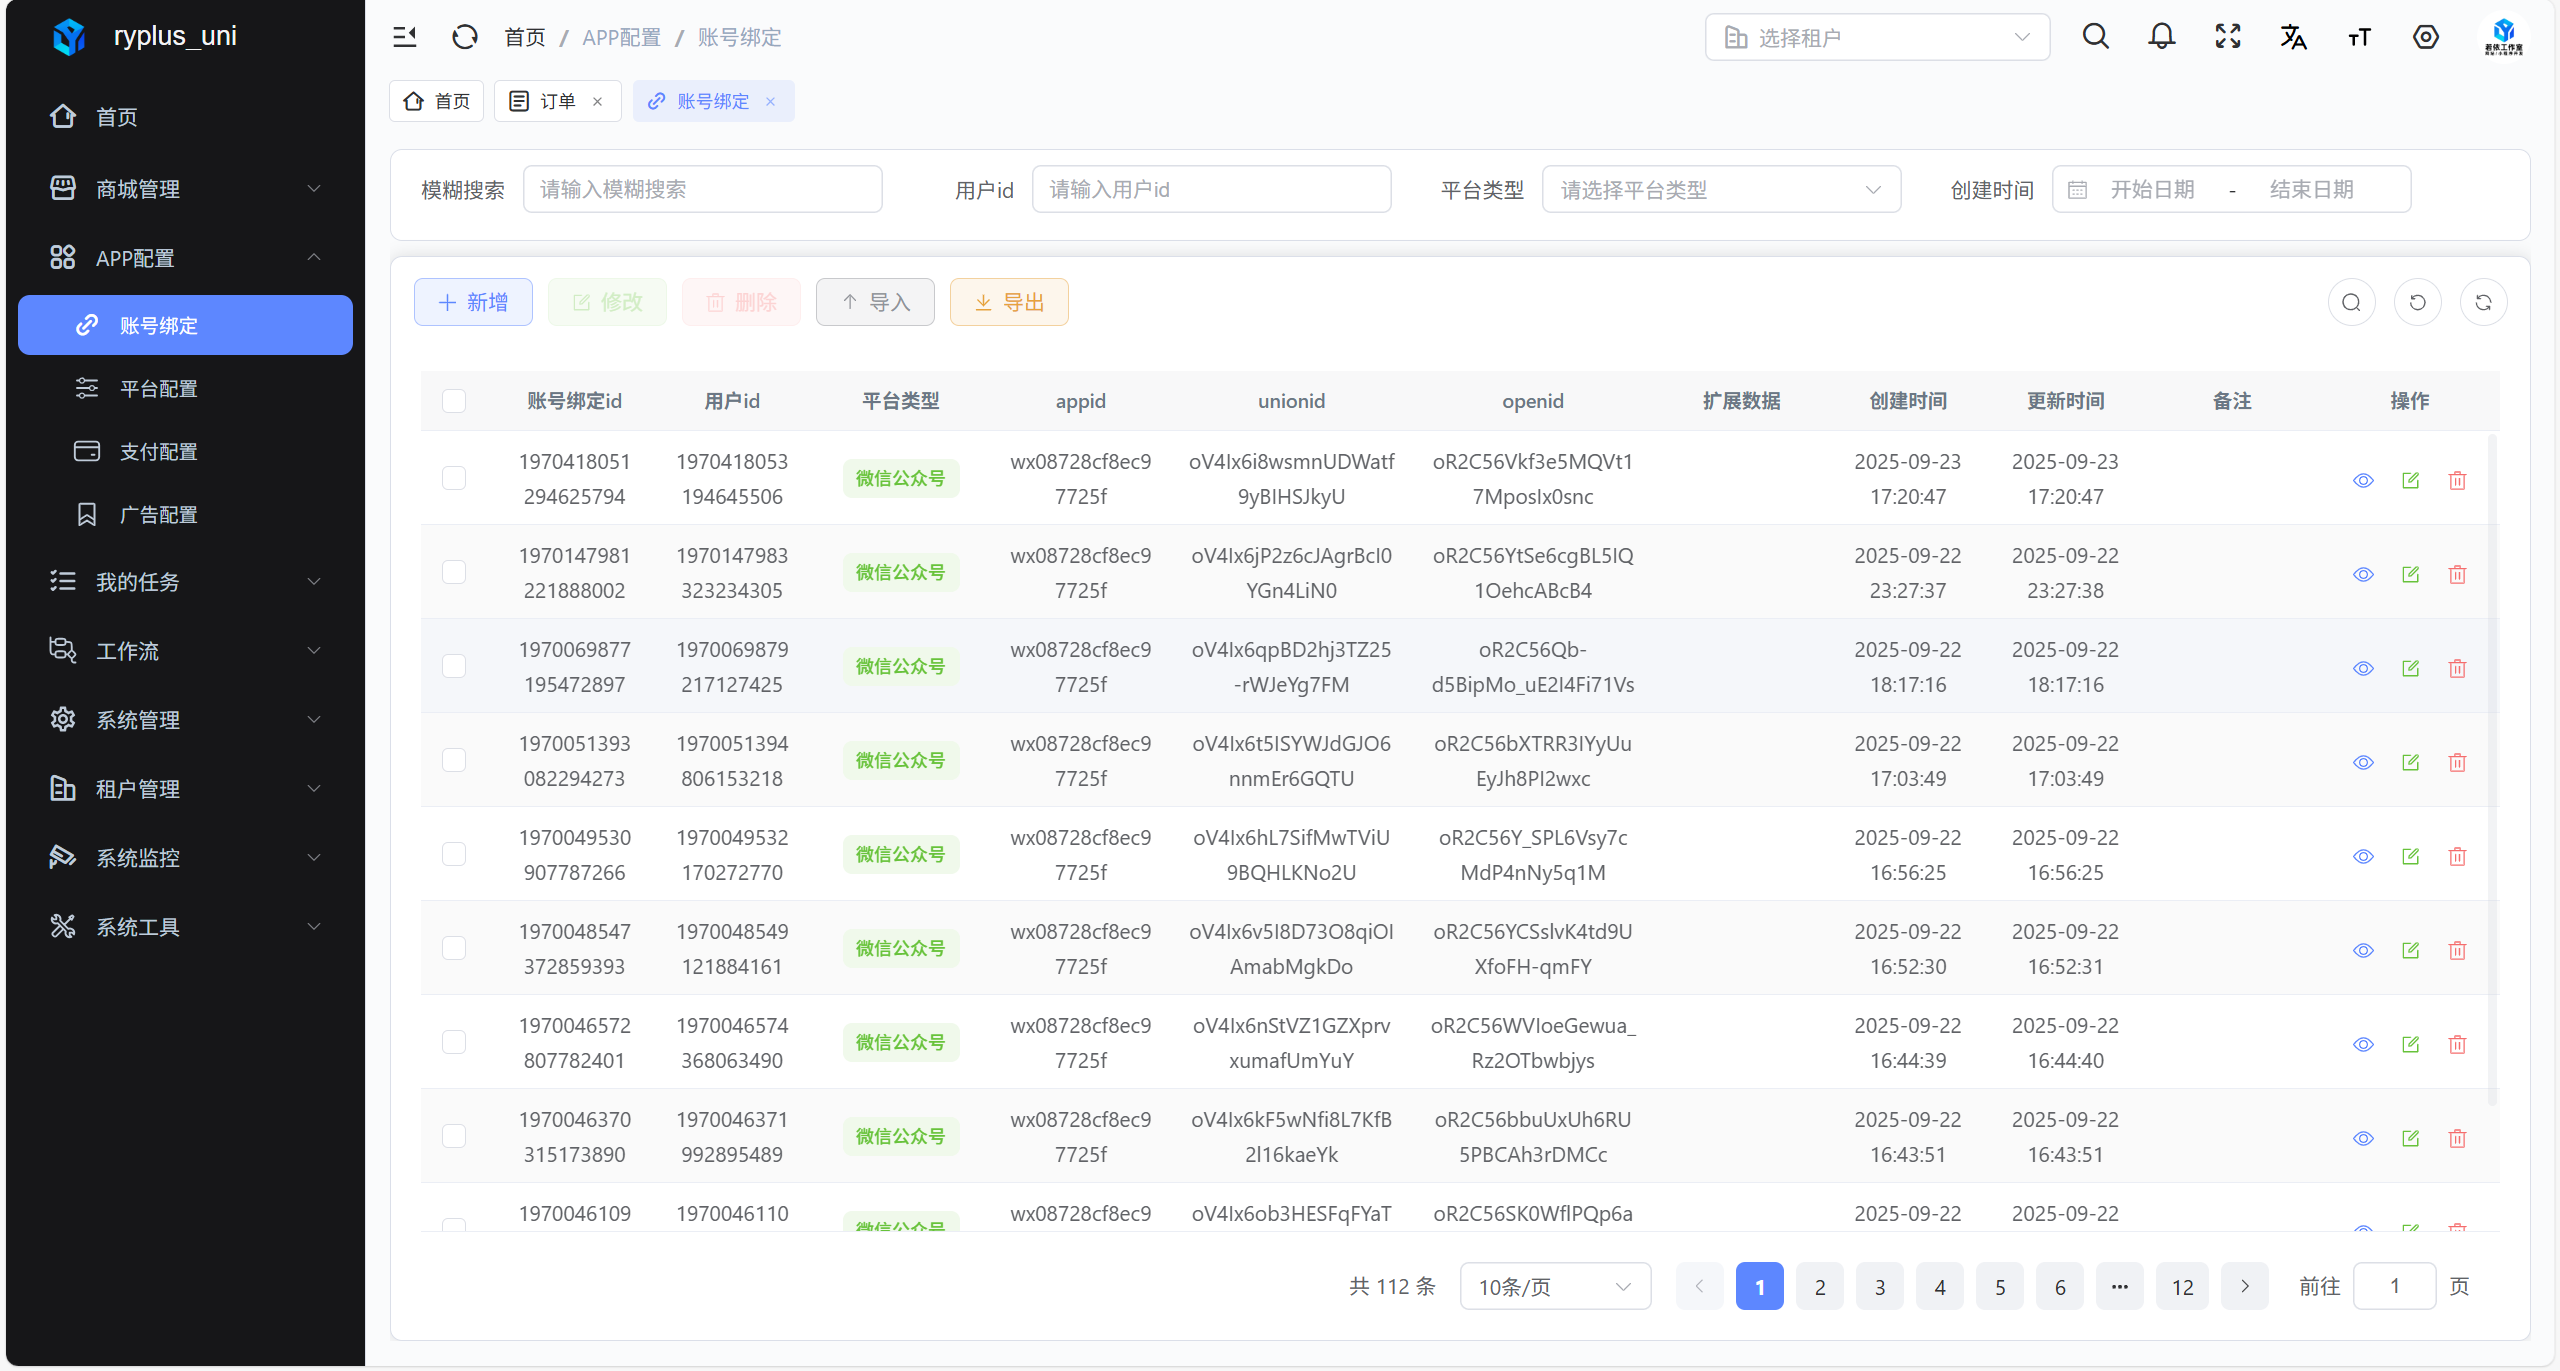Open theme settings icon in header
The height and width of the screenshot is (1371, 2560).
tap(2426, 37)
